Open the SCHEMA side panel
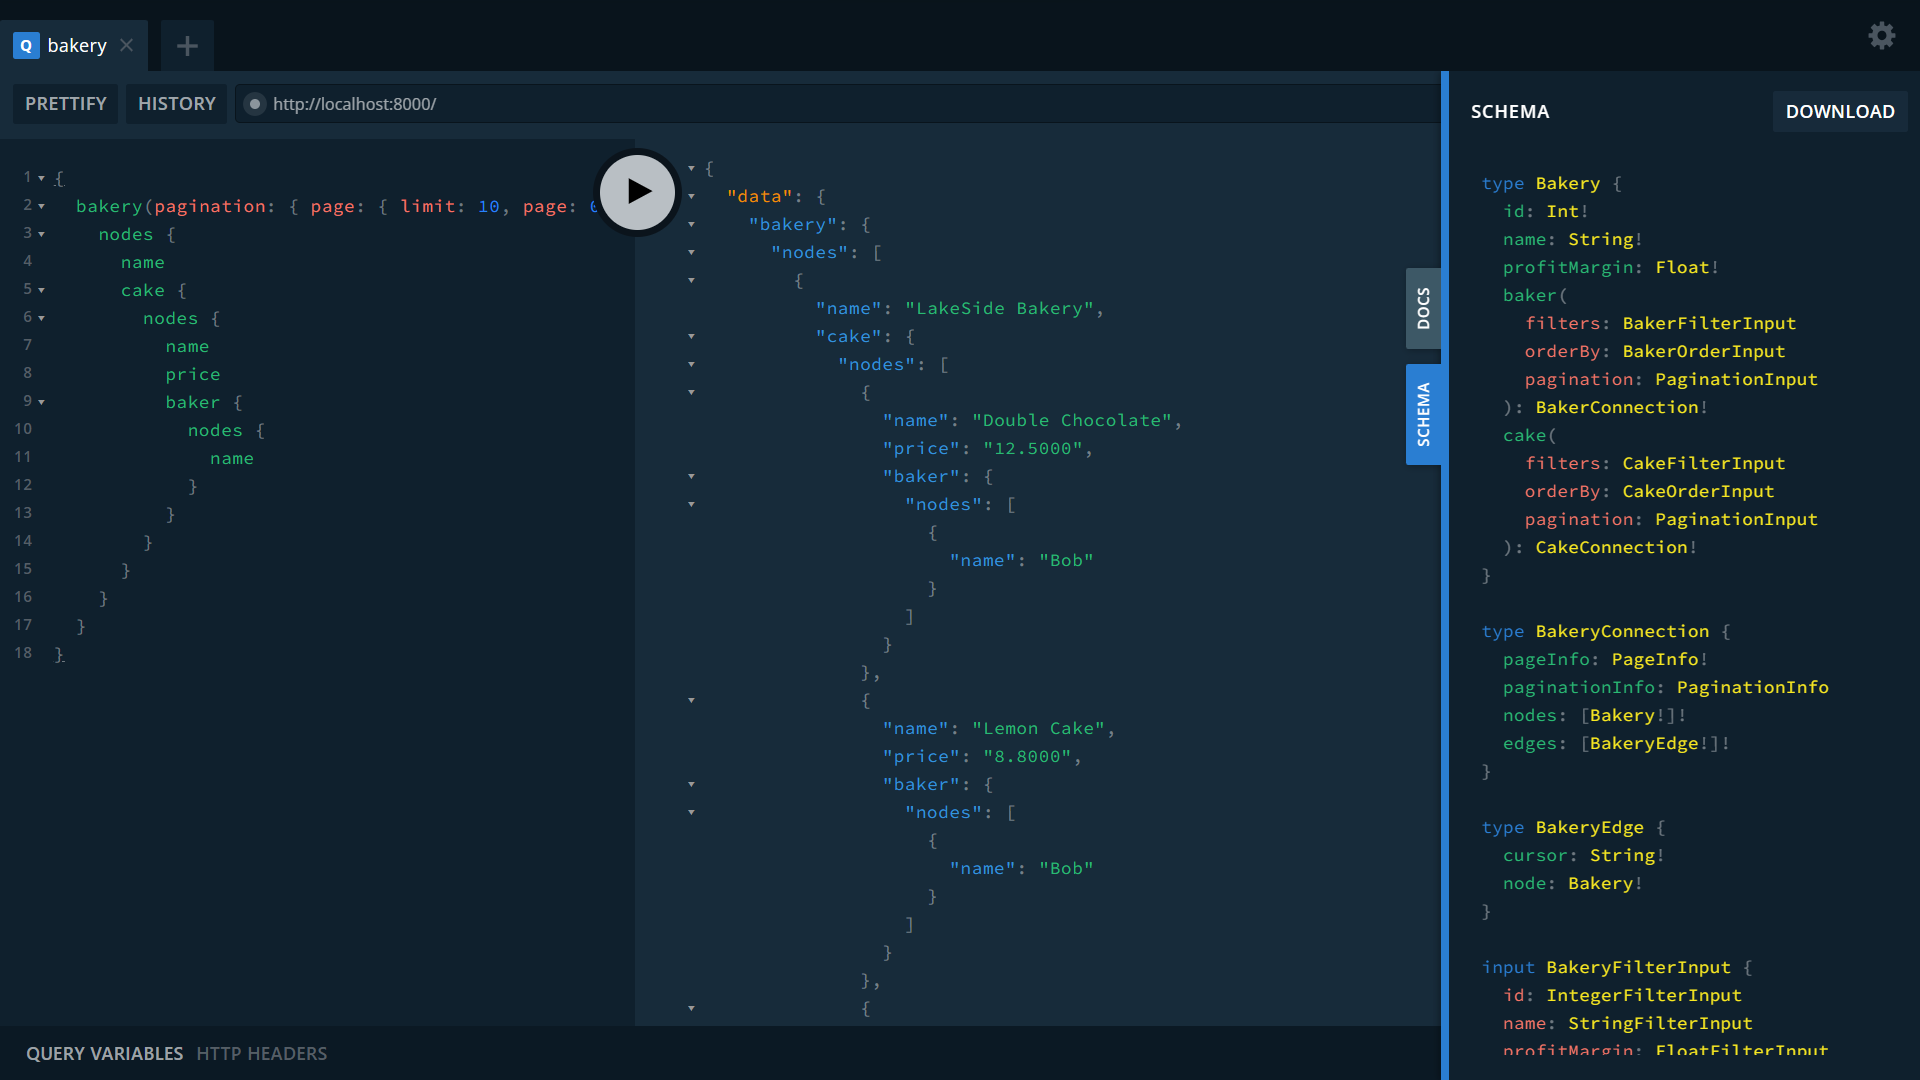This screenshot has height=1080, width=1920. tap(1424, 413)
